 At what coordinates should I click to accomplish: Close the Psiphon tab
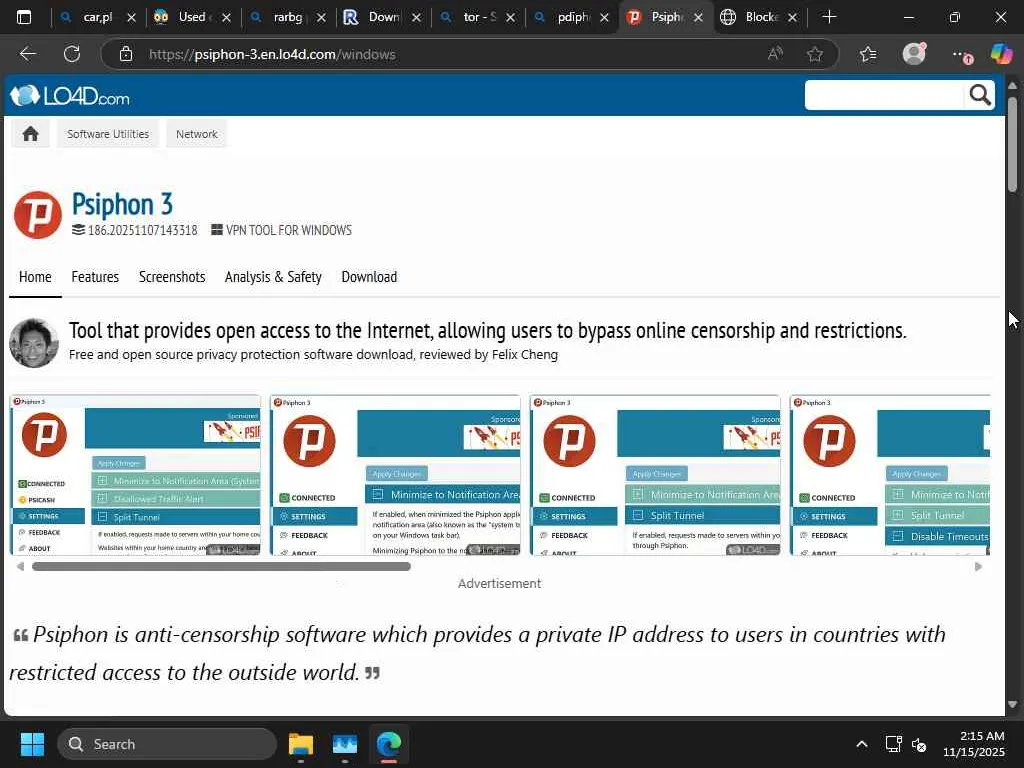(x=698, y=17)
